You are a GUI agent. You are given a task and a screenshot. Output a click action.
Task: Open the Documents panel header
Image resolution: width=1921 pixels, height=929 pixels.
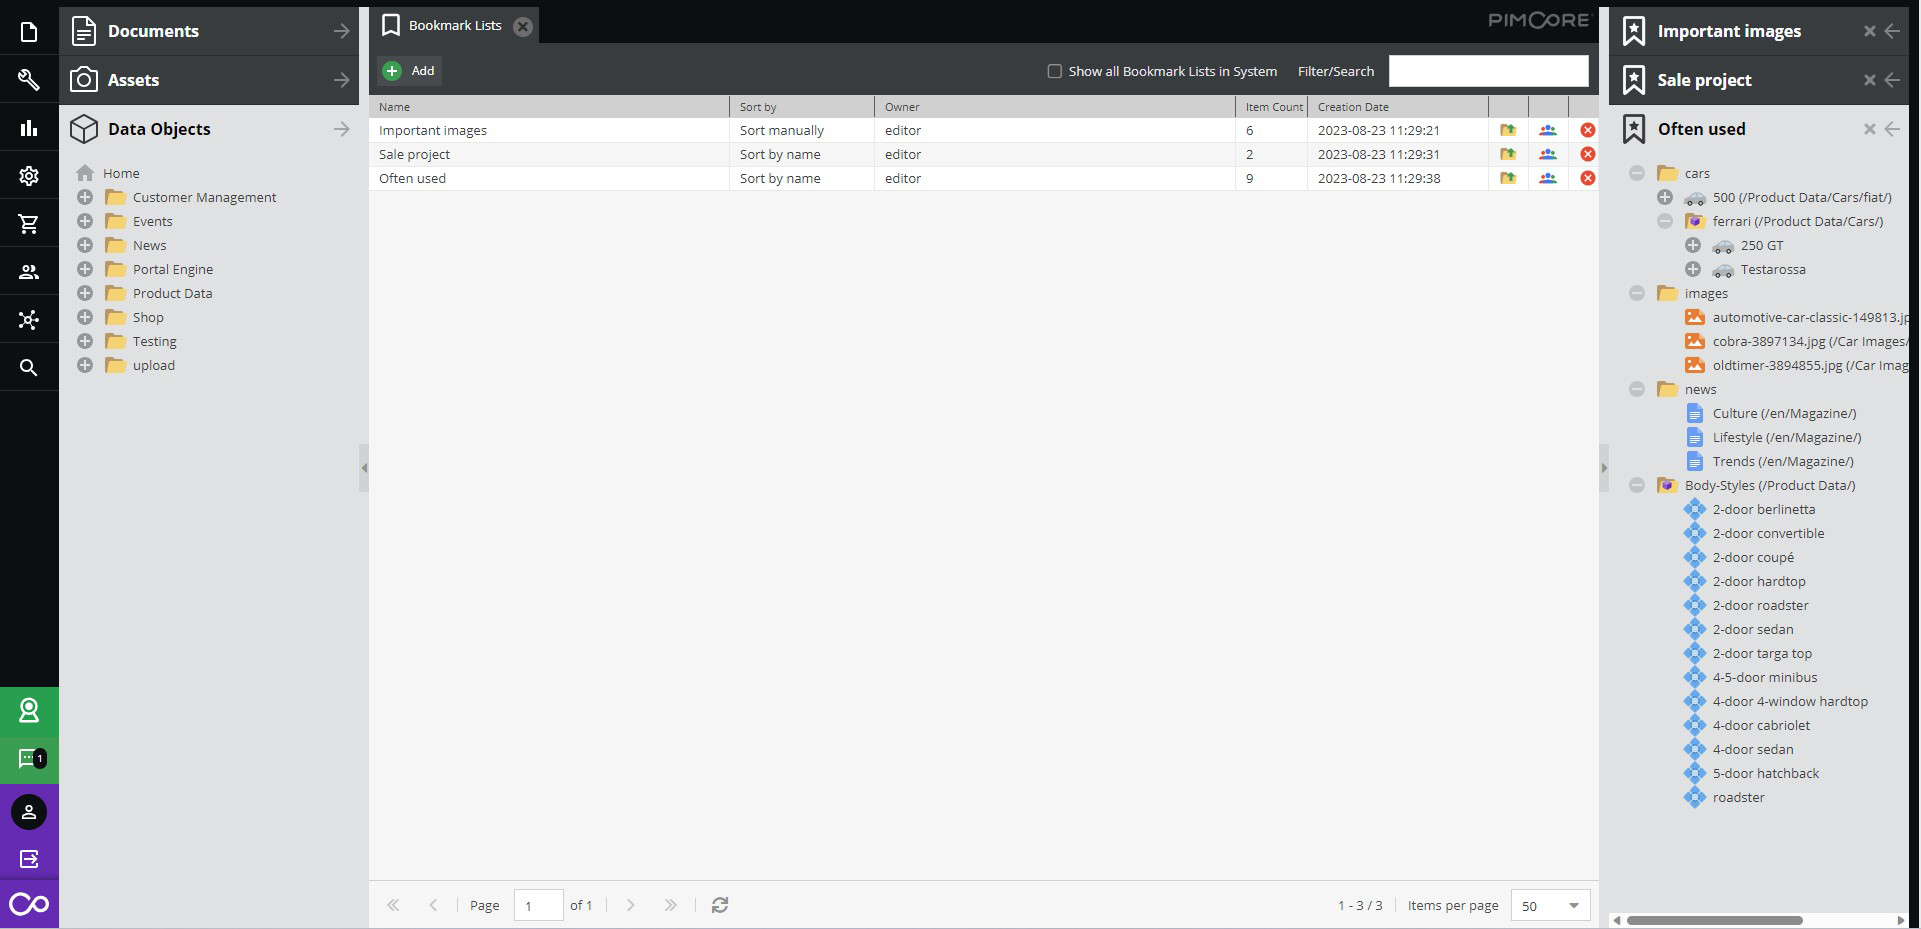pyautogui.click(x=209, y=31)
